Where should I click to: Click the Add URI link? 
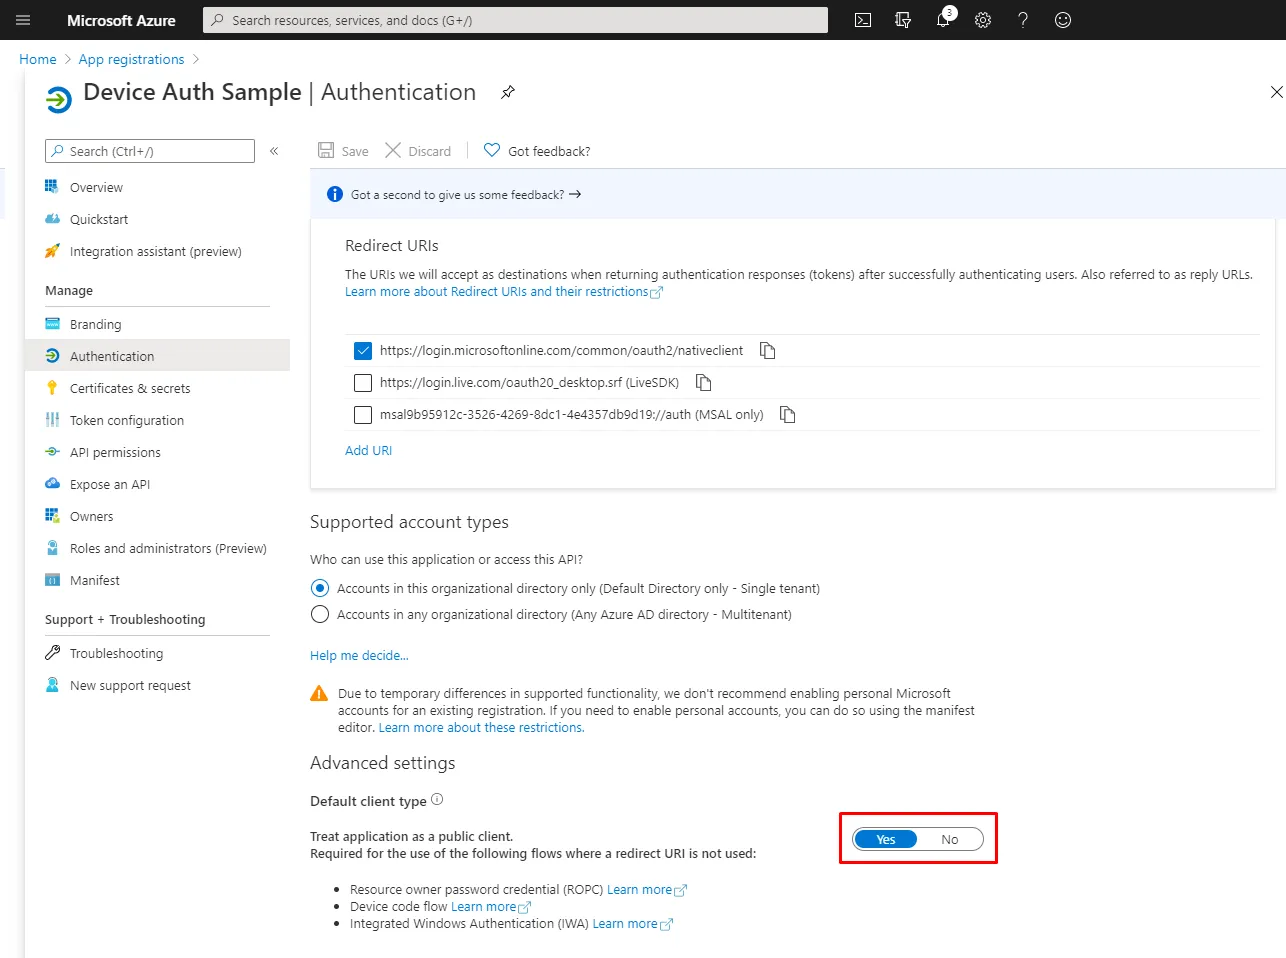pos(368,450)
